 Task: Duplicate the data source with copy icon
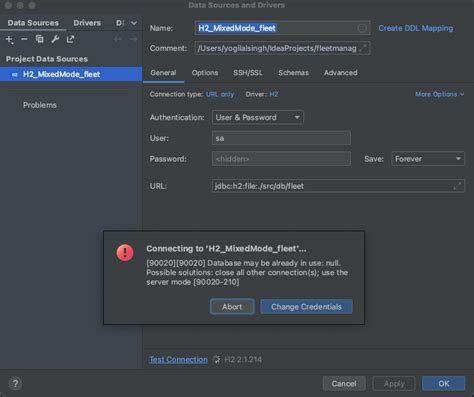40,39
